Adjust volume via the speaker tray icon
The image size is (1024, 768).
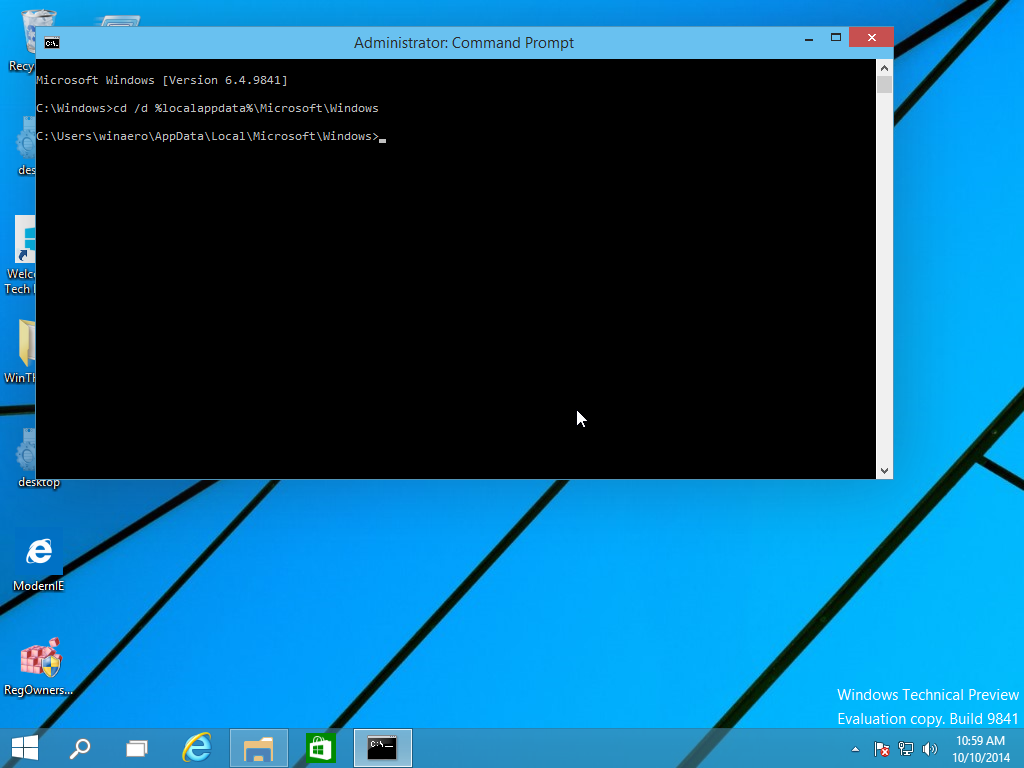[928, 748]
